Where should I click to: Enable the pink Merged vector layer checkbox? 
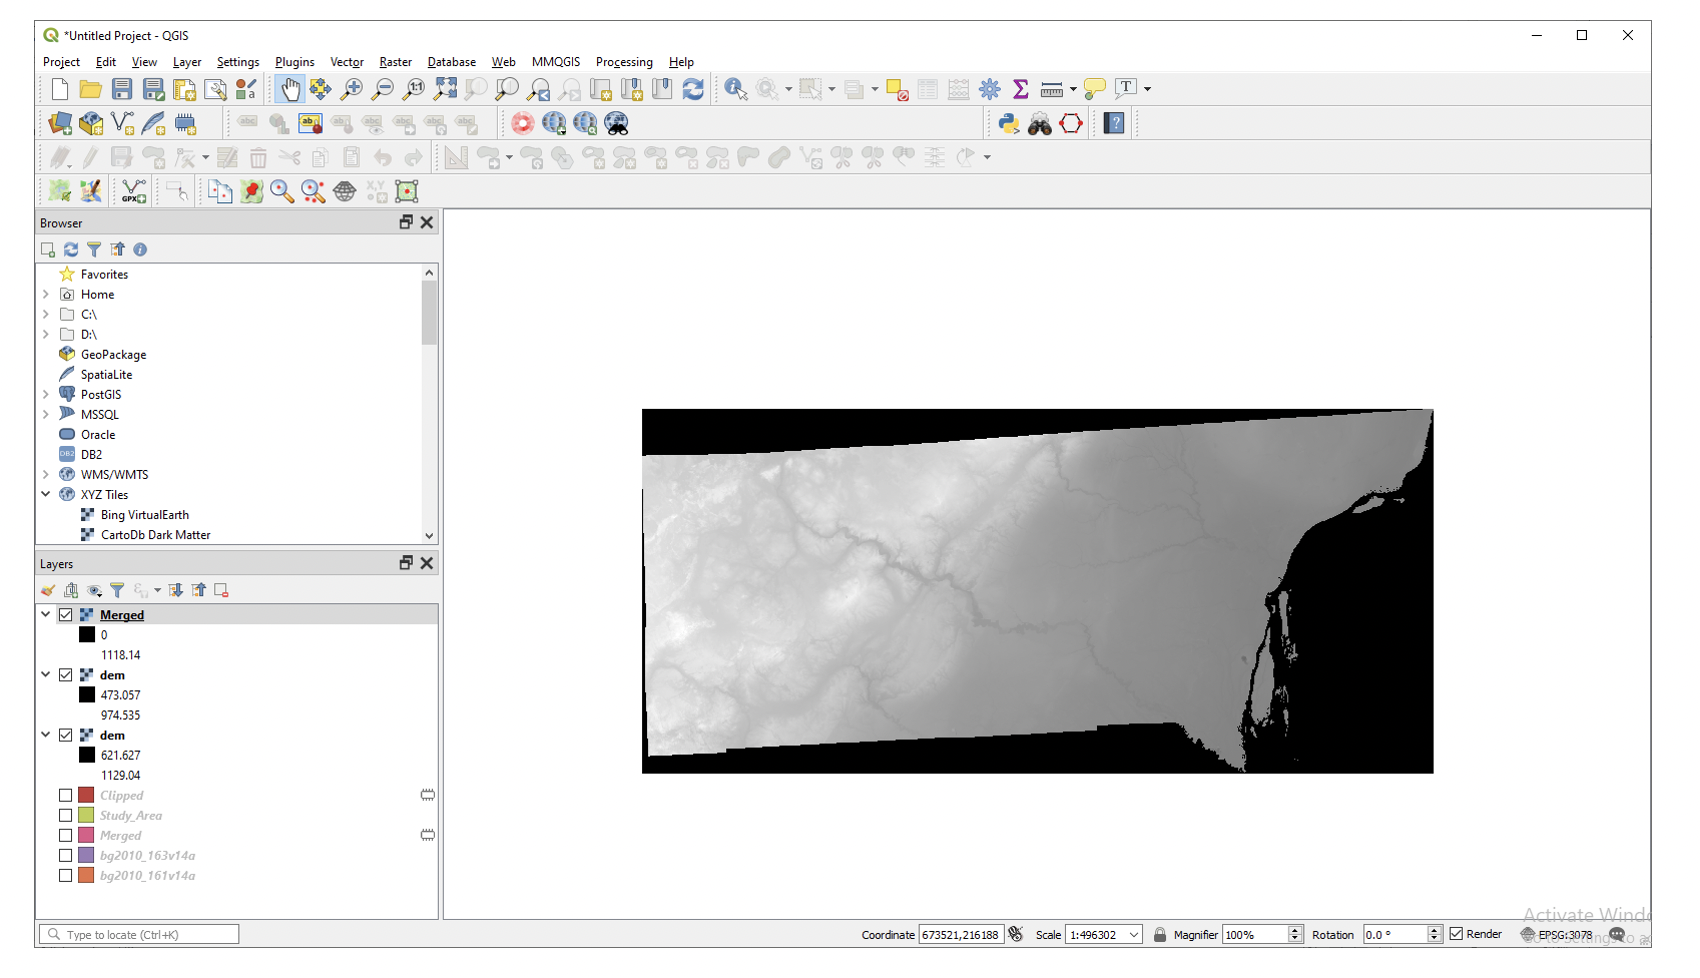click(66, 835)
